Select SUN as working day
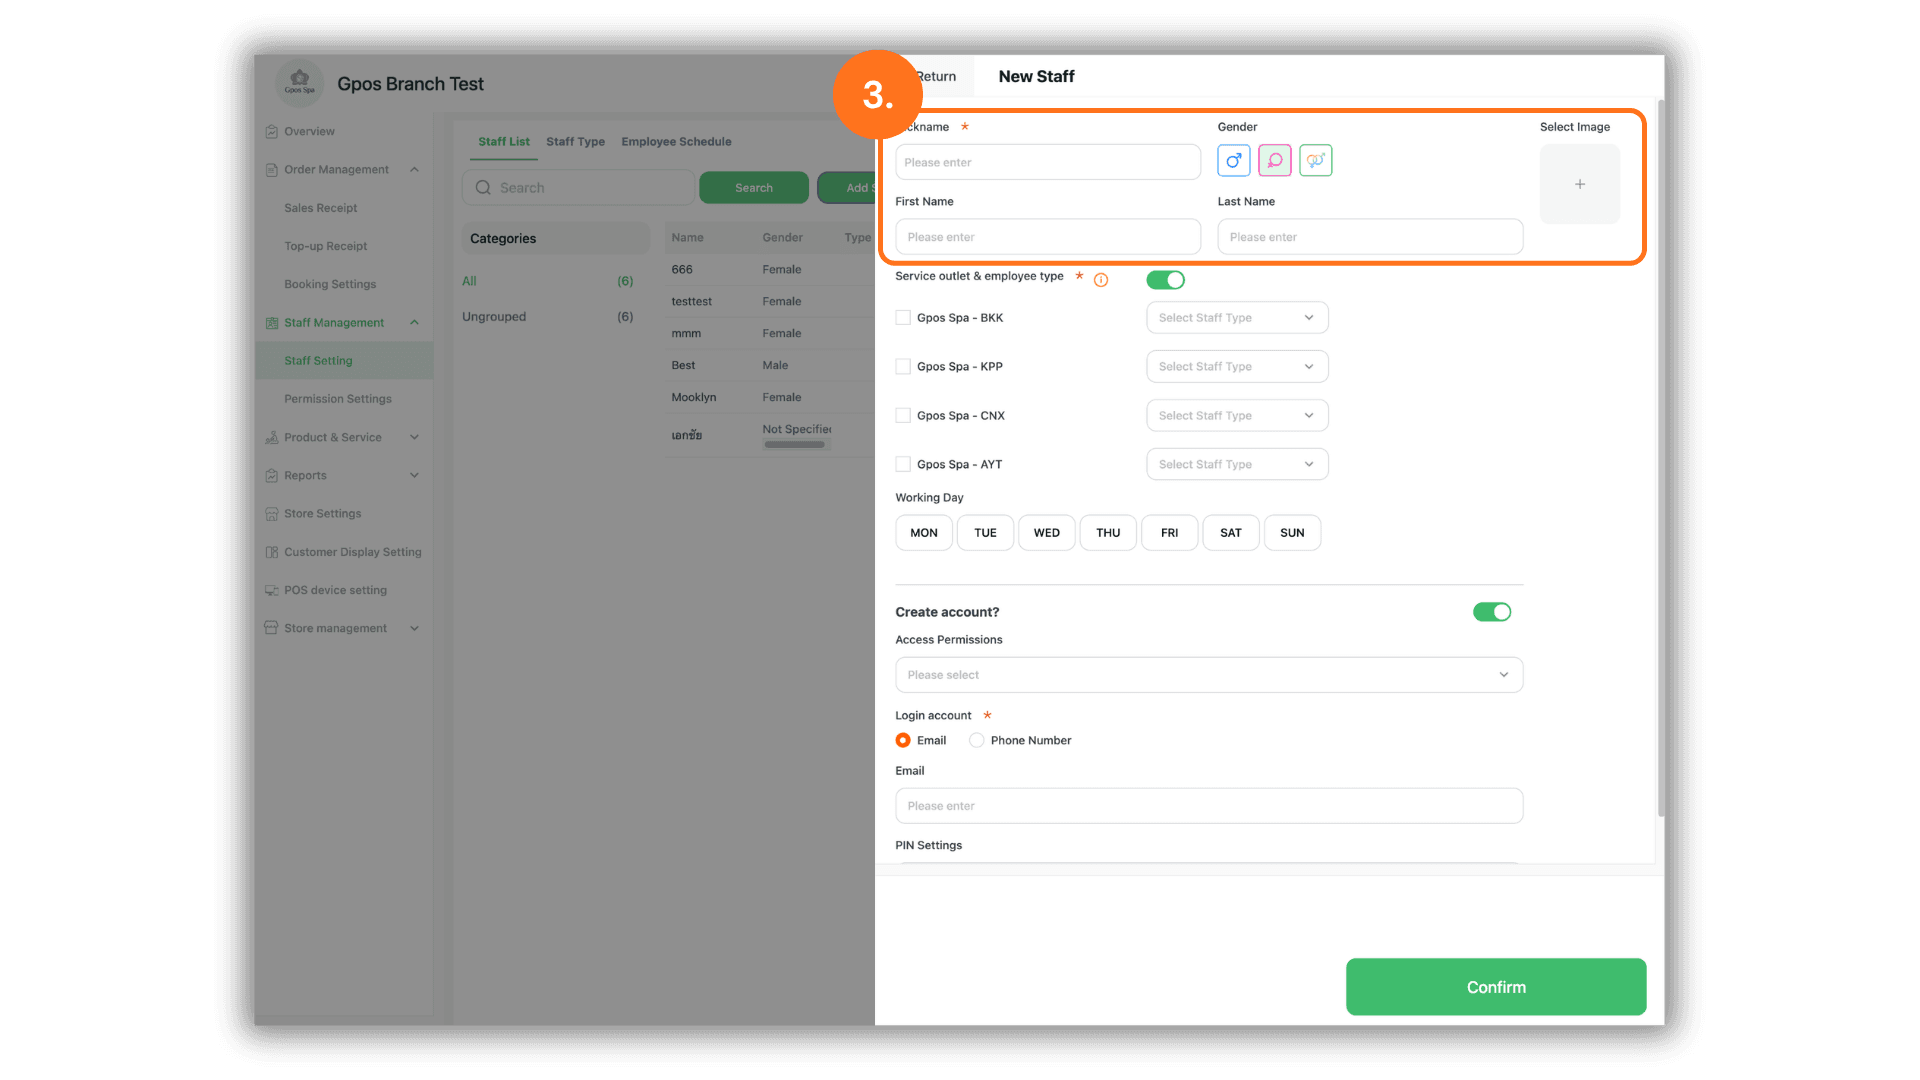1920x1080 pixels. click(1292, 533)
